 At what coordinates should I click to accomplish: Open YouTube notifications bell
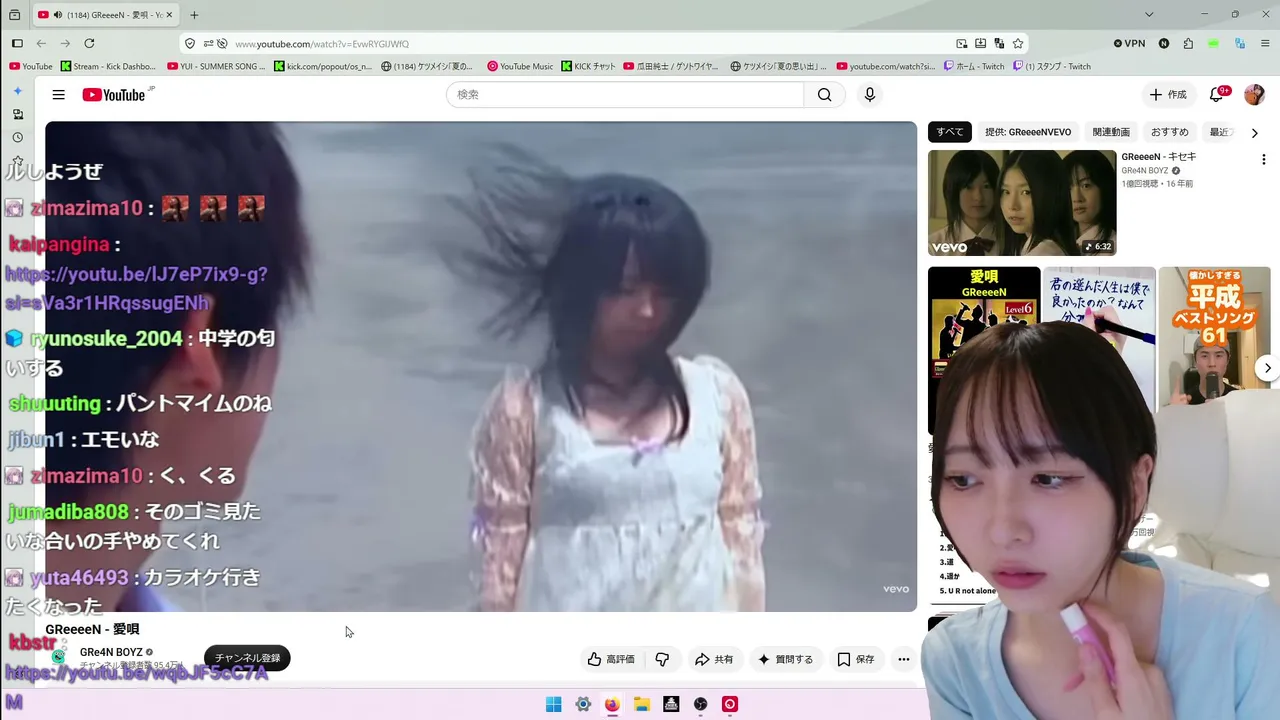point(1217,95)
